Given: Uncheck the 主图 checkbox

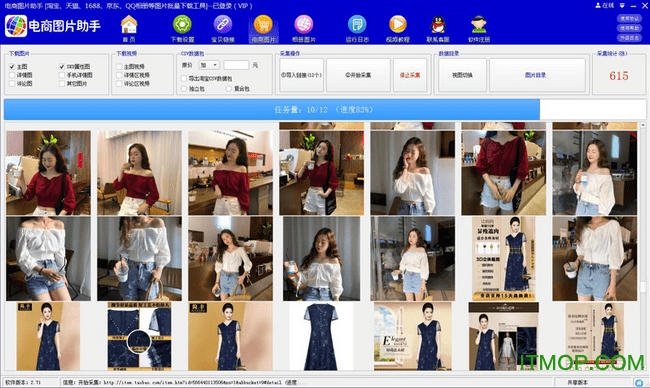Looking at the screenshot, I should [12, 66].
